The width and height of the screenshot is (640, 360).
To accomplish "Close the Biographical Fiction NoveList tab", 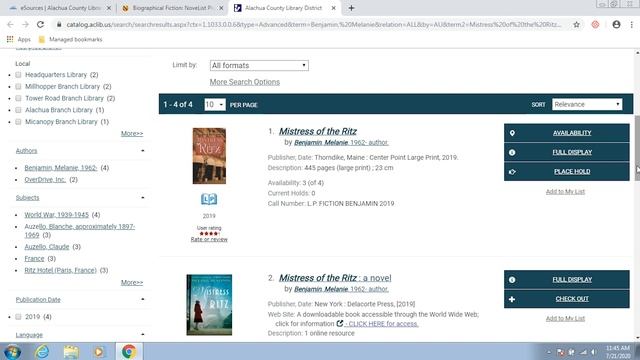I will [221, 8].
